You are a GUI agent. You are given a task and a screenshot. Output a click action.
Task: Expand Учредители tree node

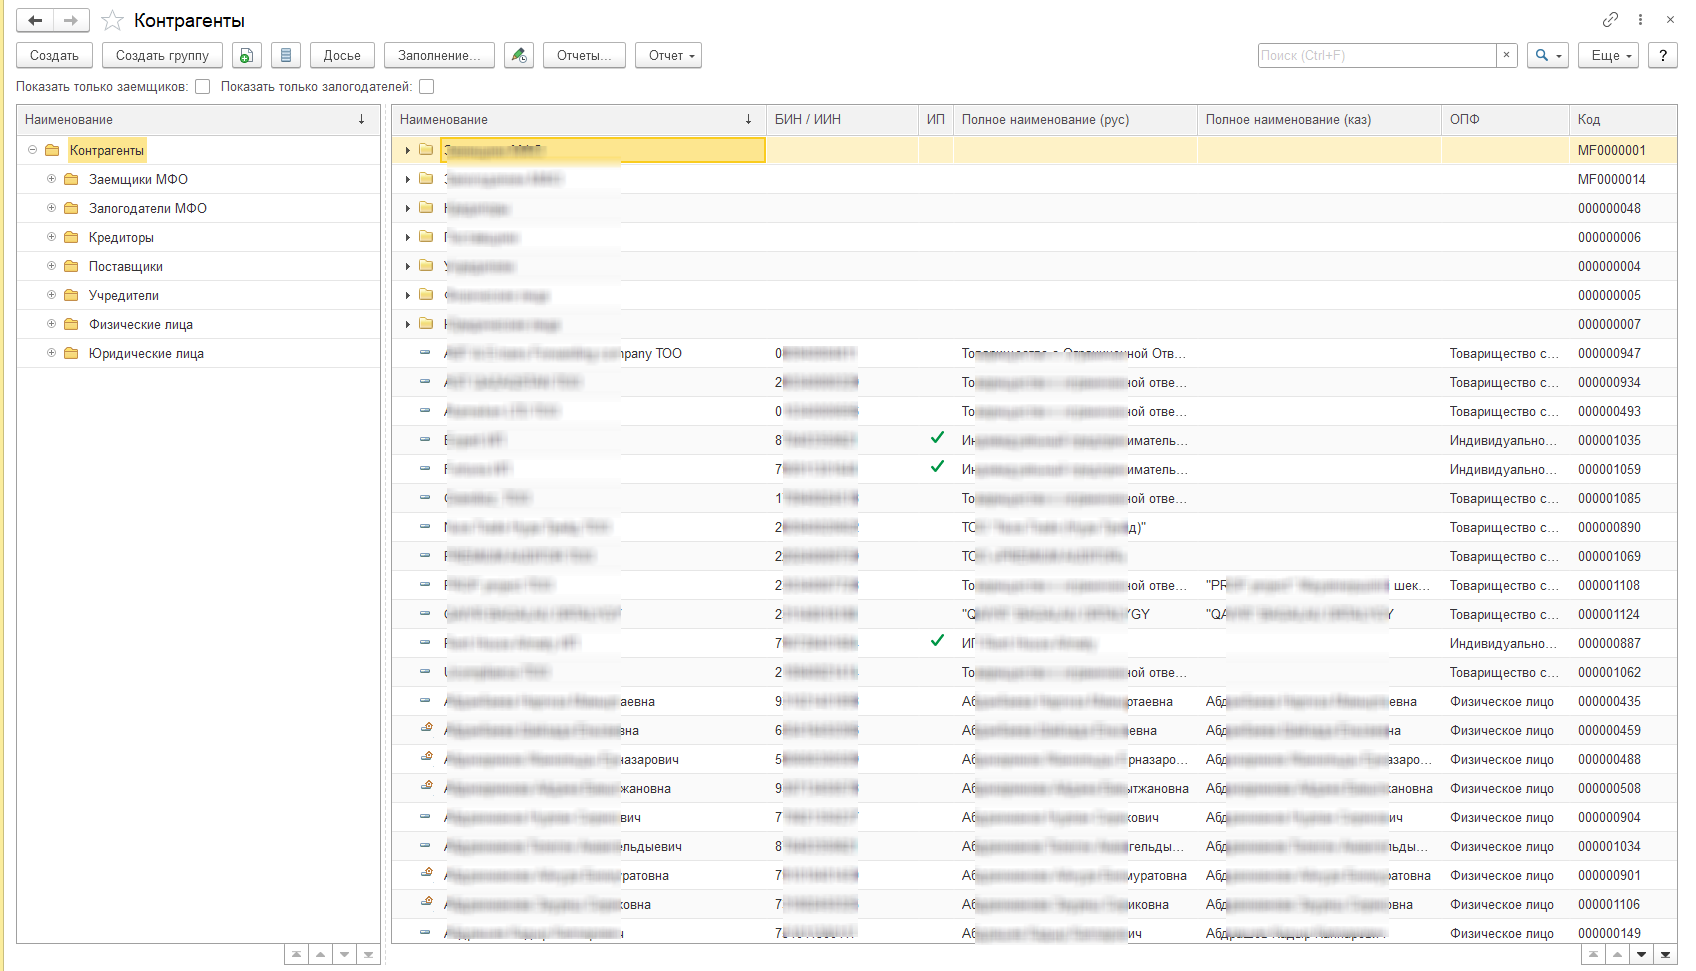pyautogui.click(x=51, y=295)
